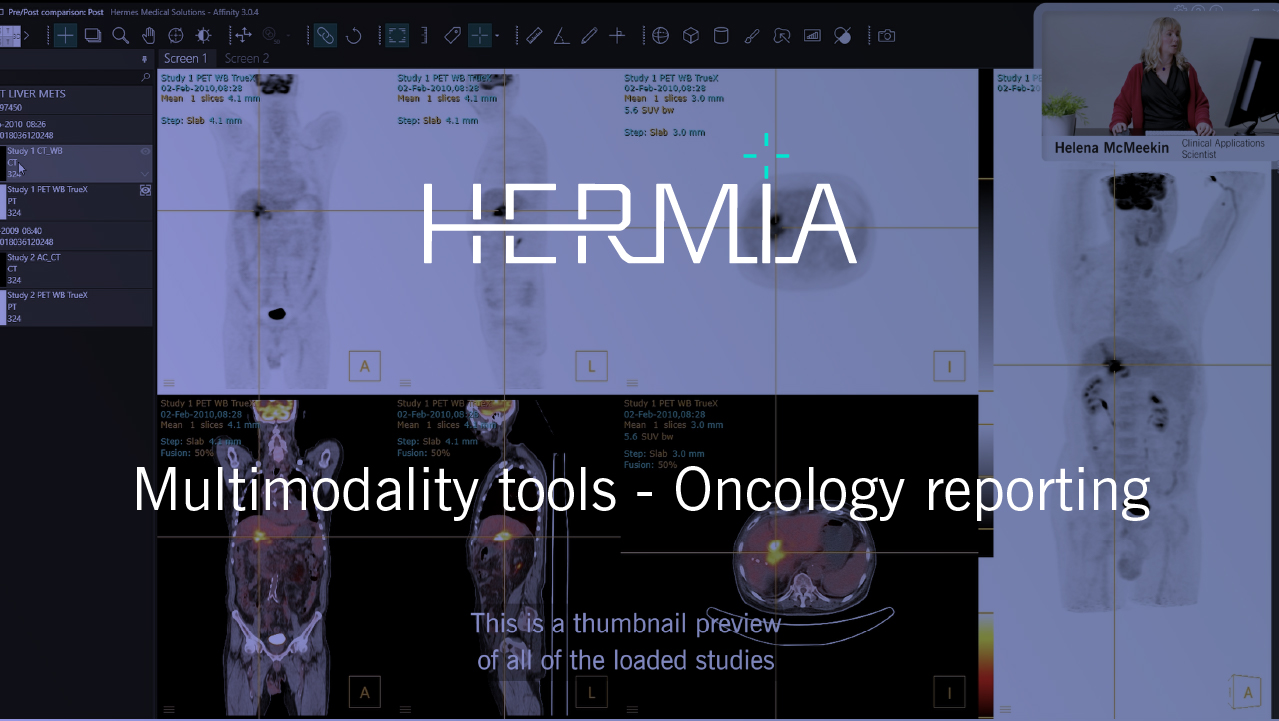Click the search magnifier in study panel
This screenshot has width=1279, height=721.
[x=145, y=77]
